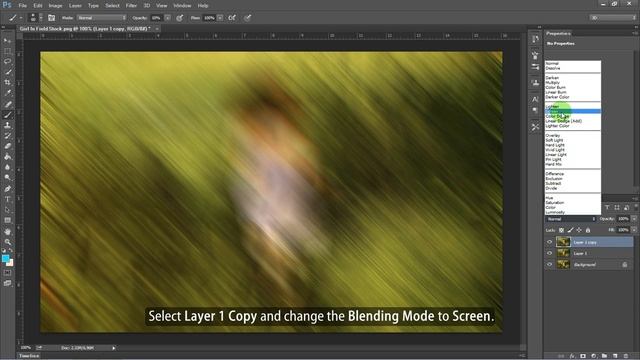This screenshot has height=360, width=640.
Task: Open the layer Fill arrow
Action: tap(634, 230)
